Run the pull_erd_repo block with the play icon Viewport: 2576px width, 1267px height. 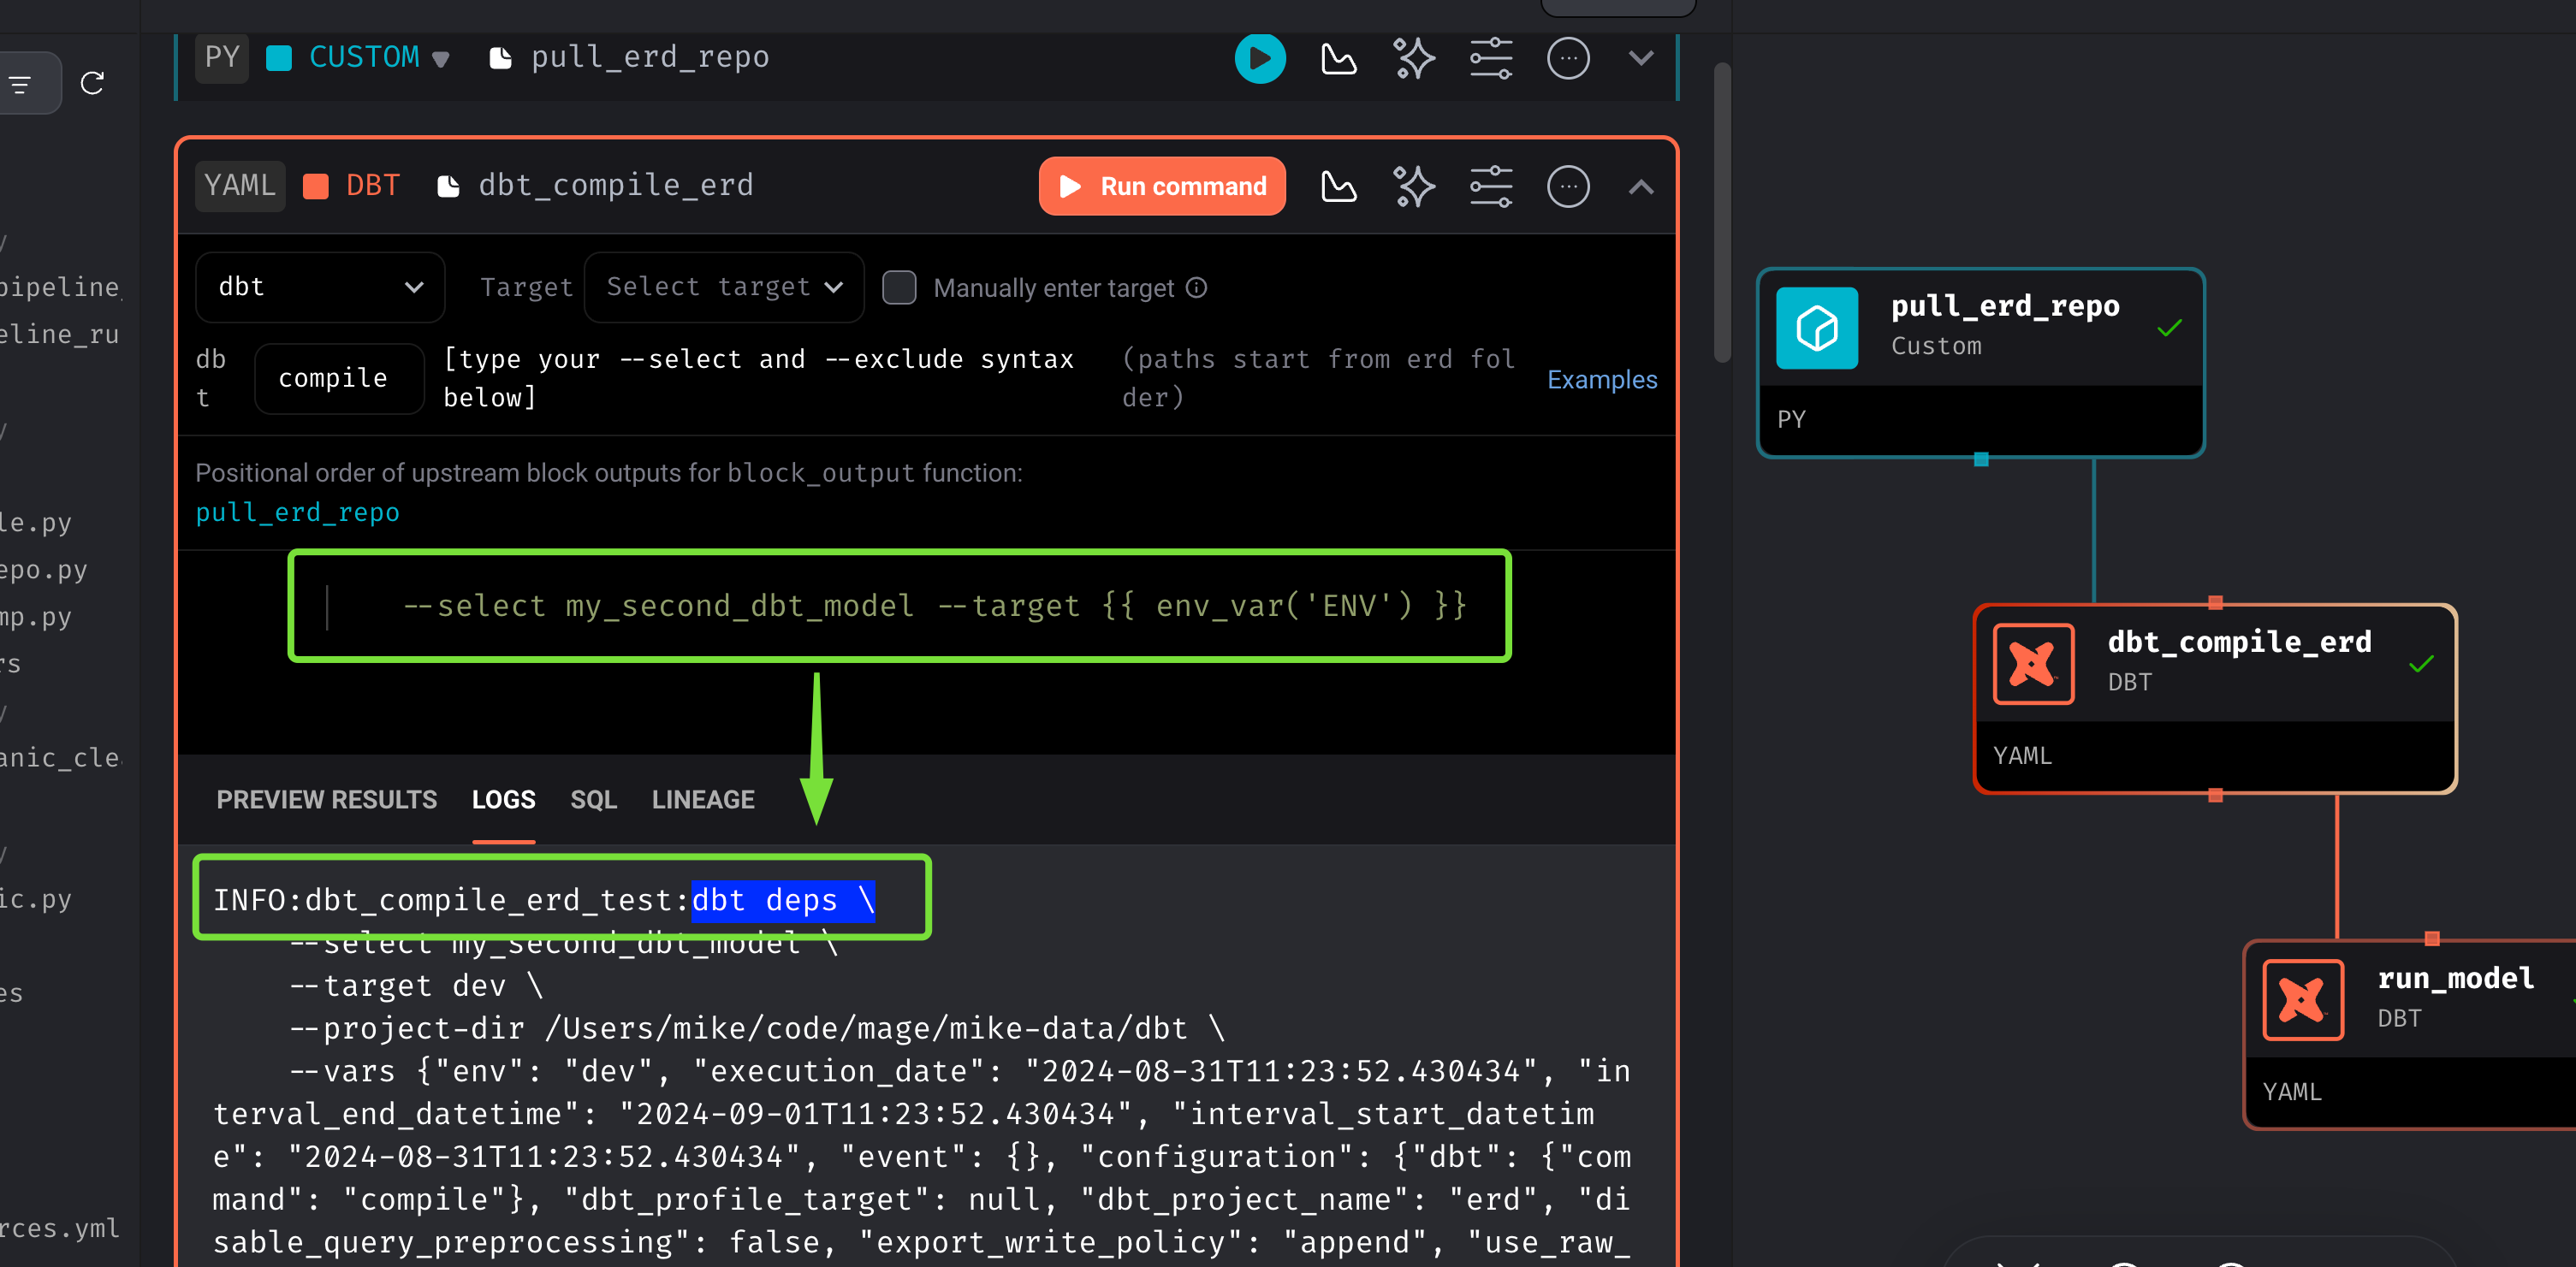1259,59
